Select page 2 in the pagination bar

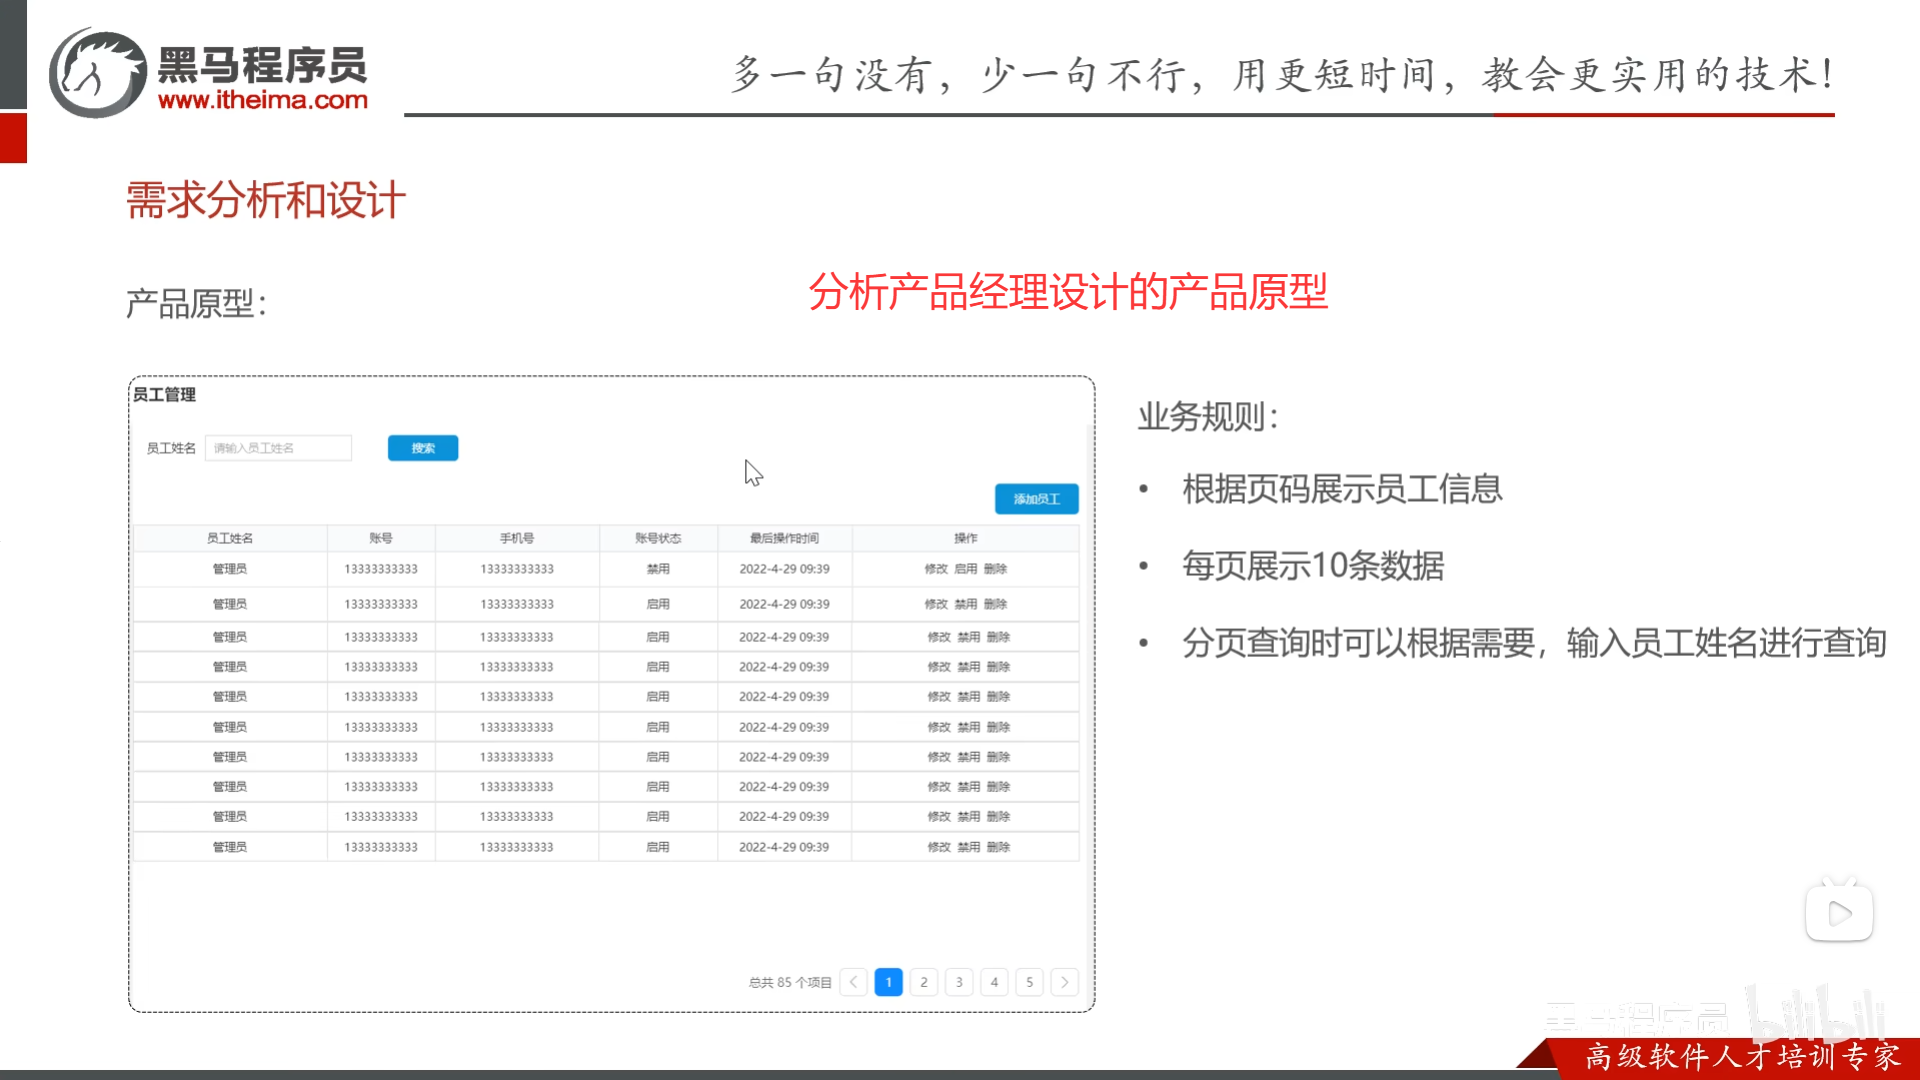(923, 982)
